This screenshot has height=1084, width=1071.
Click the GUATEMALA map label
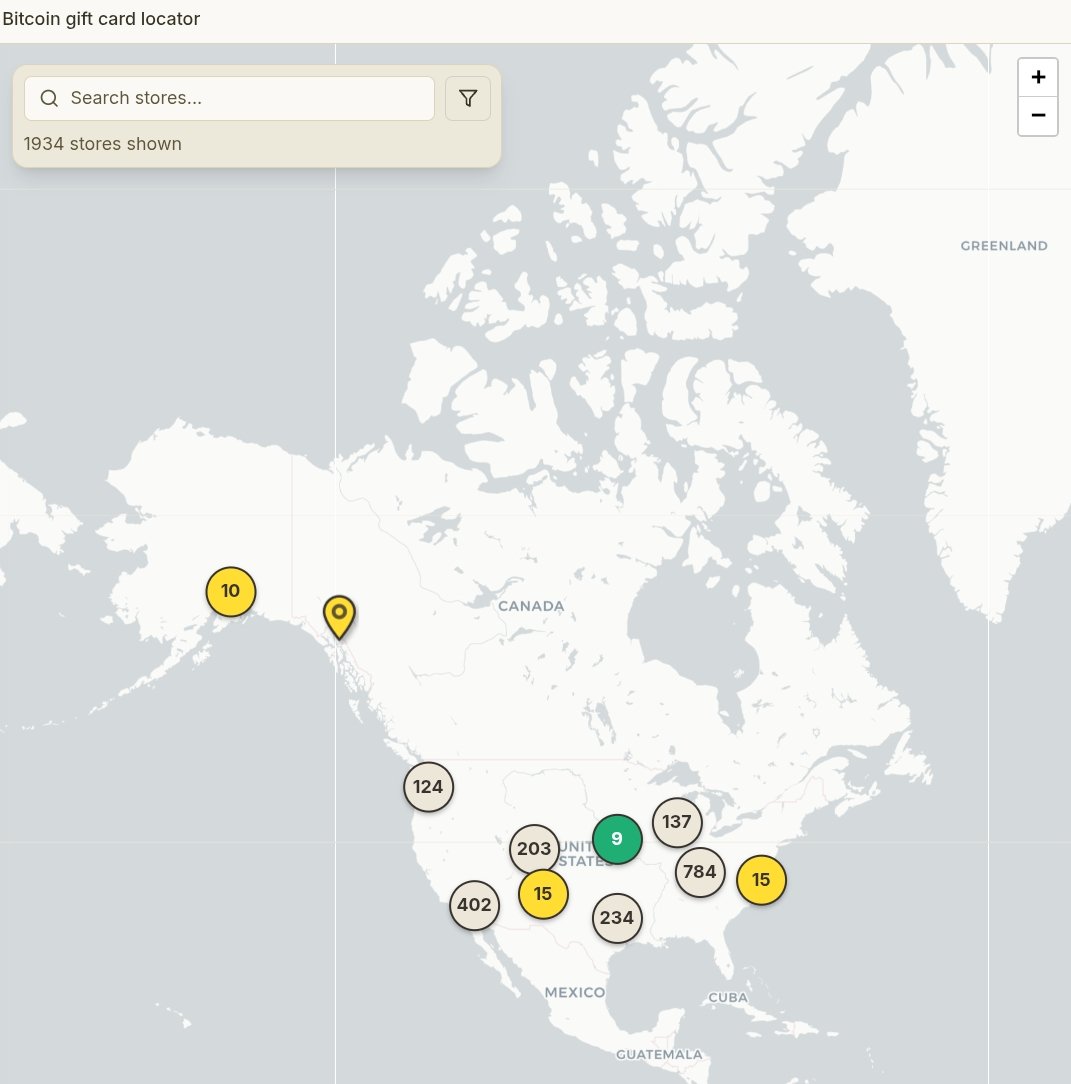pyautogui.click(x=659, y=1055)
